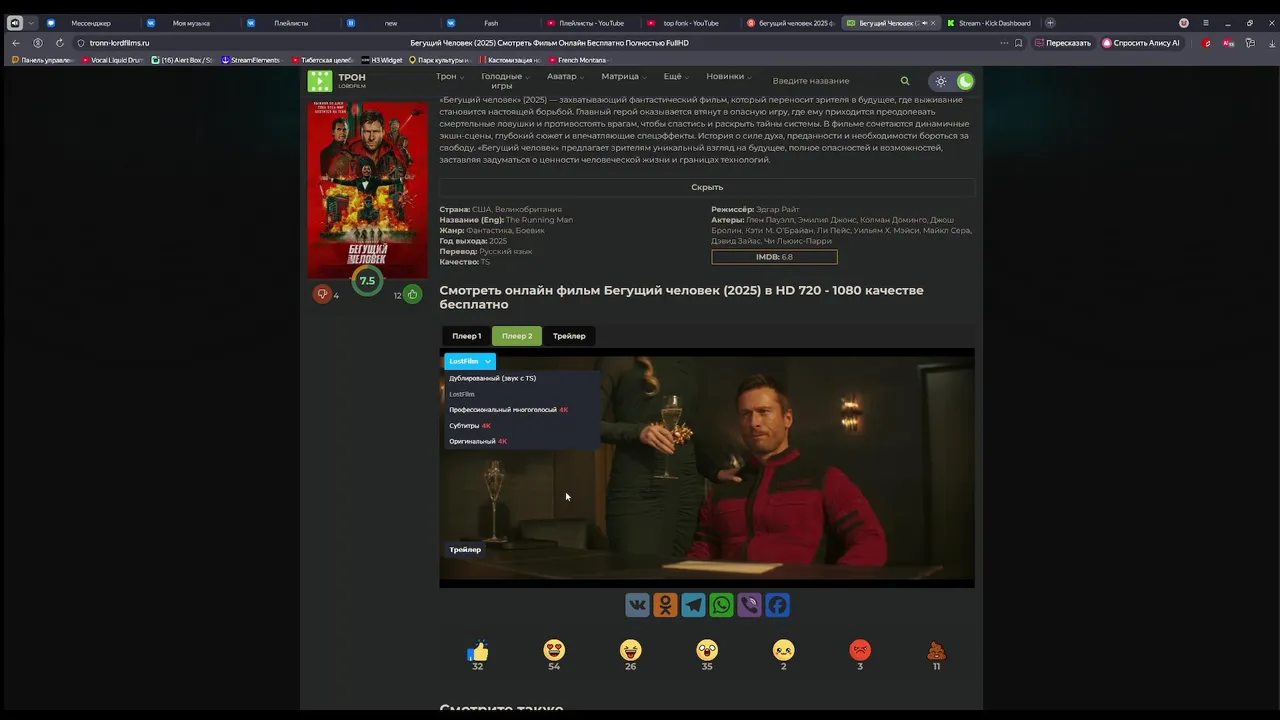Screen dimensions: 1280x720
Task: Select Оригинальный 4K audio option
Action: (478, 441)
